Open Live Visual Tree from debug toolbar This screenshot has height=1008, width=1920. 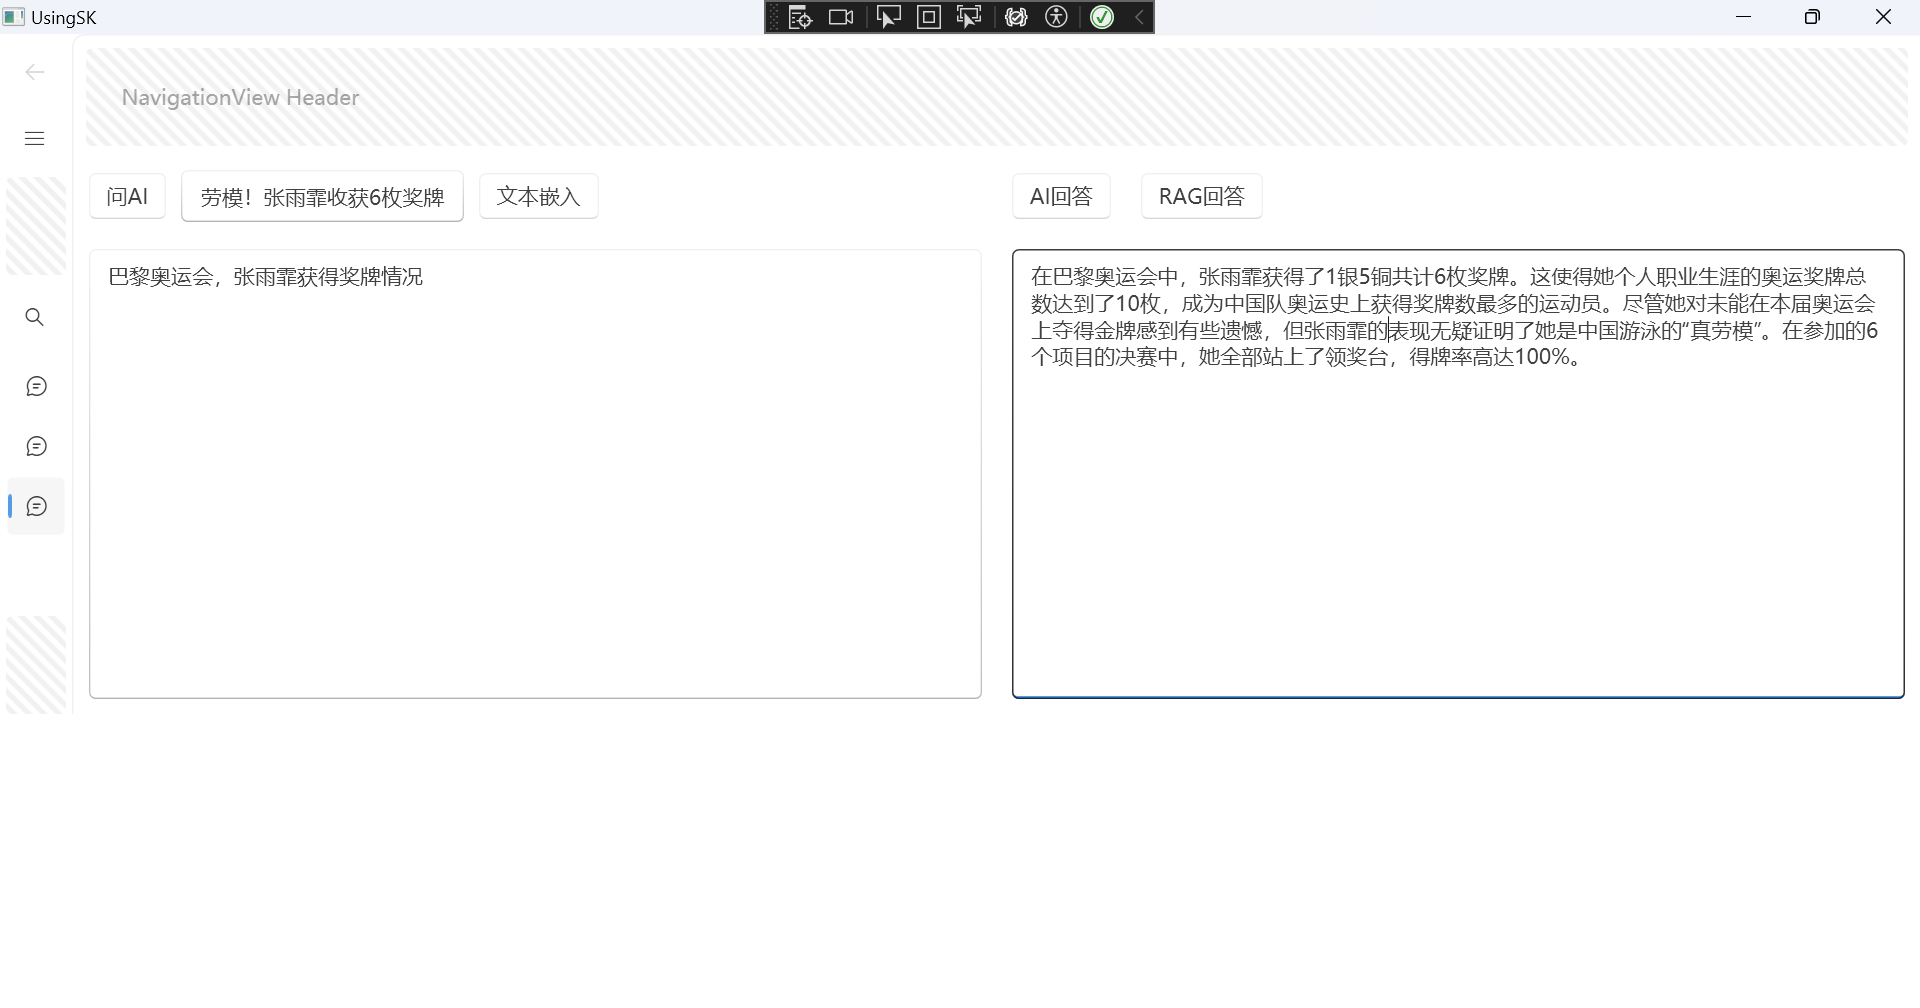point(800,17)
